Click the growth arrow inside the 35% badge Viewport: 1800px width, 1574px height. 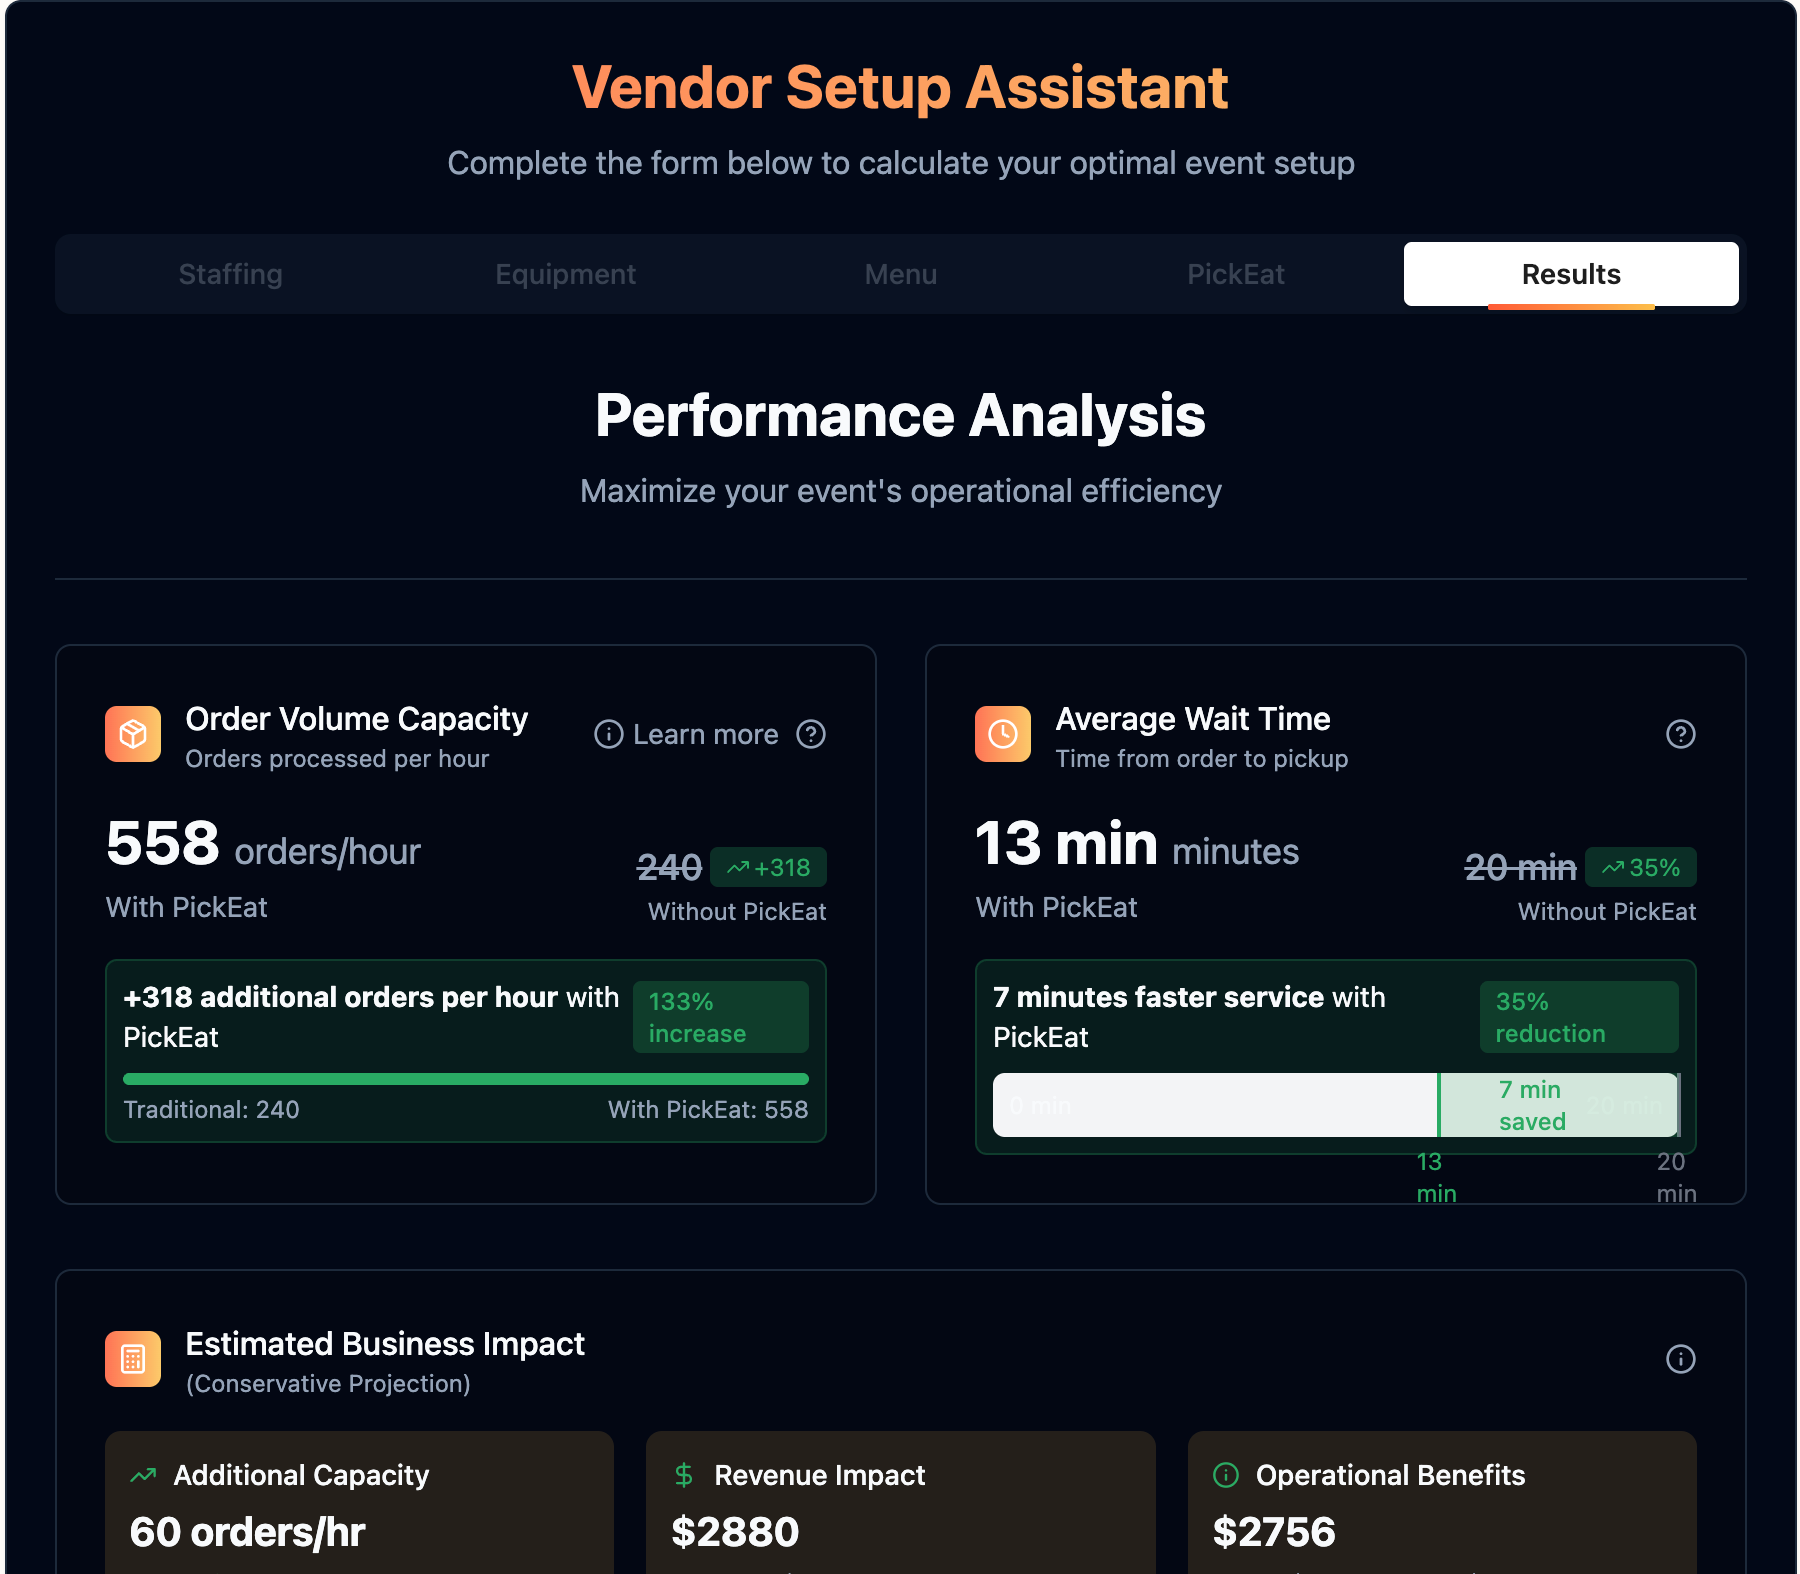coord(1612,867)
